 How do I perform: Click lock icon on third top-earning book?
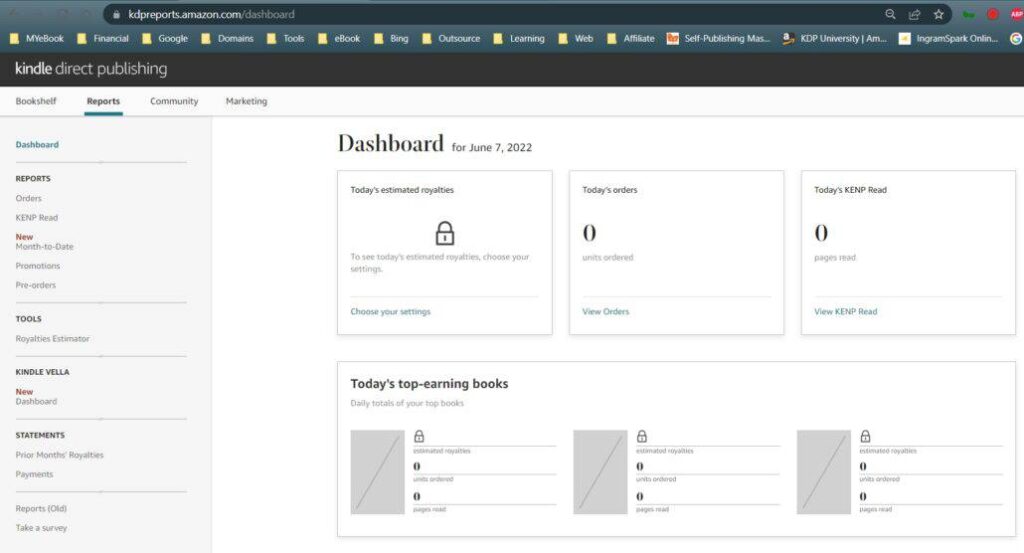865,436
